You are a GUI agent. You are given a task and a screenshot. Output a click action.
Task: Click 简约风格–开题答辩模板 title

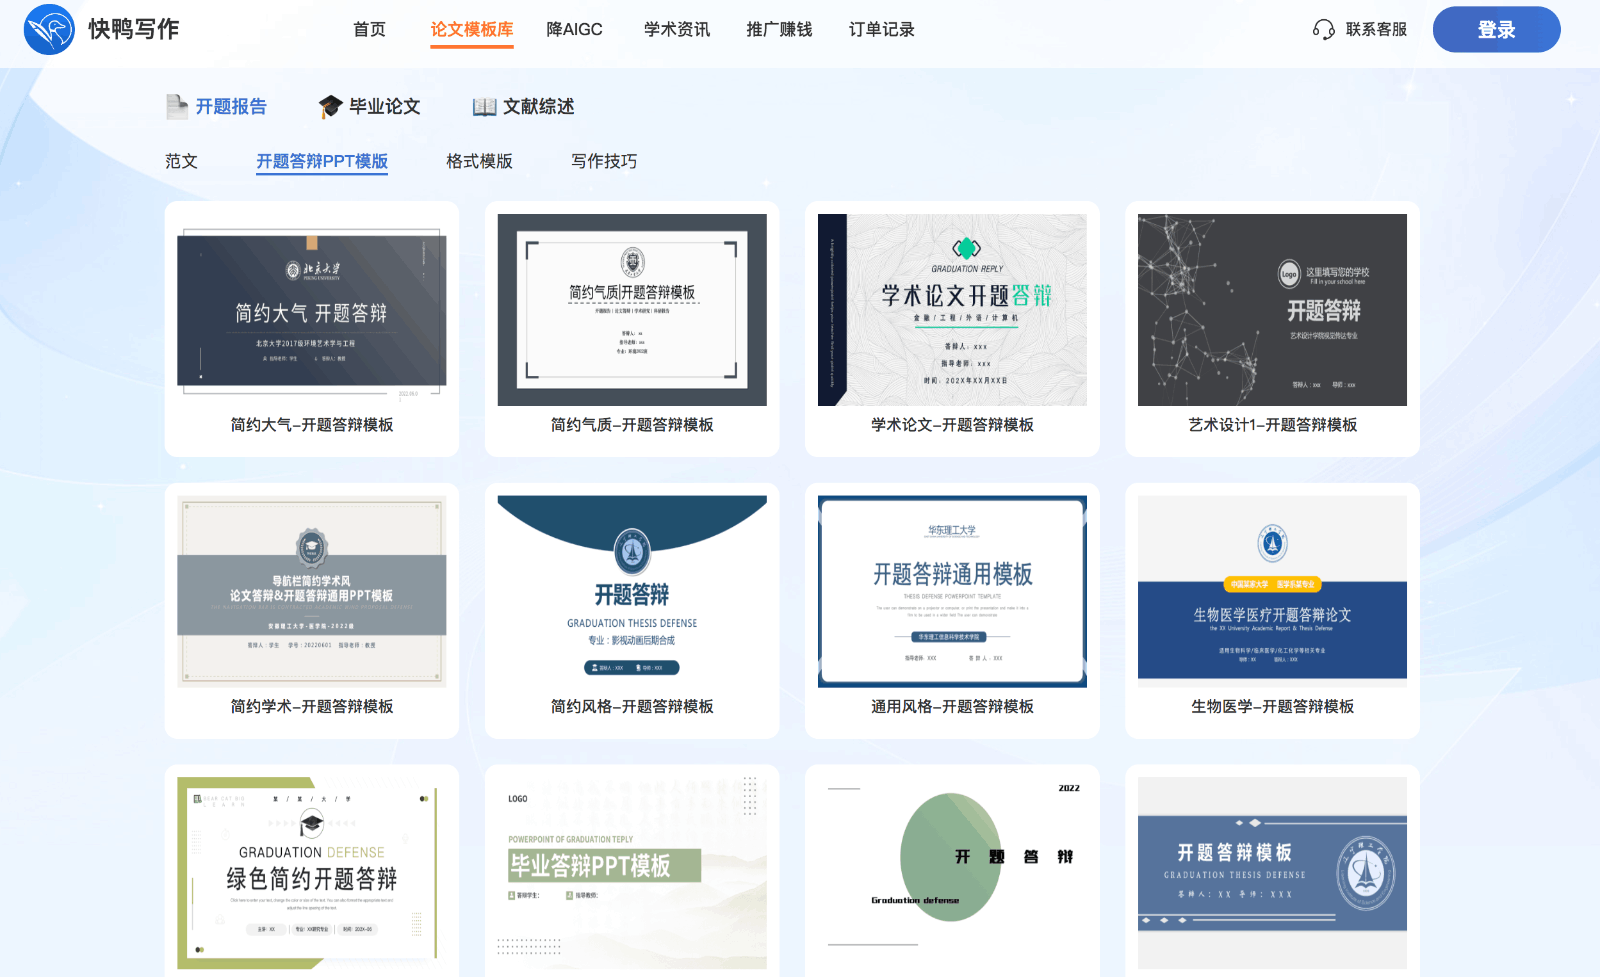point(632,706)
